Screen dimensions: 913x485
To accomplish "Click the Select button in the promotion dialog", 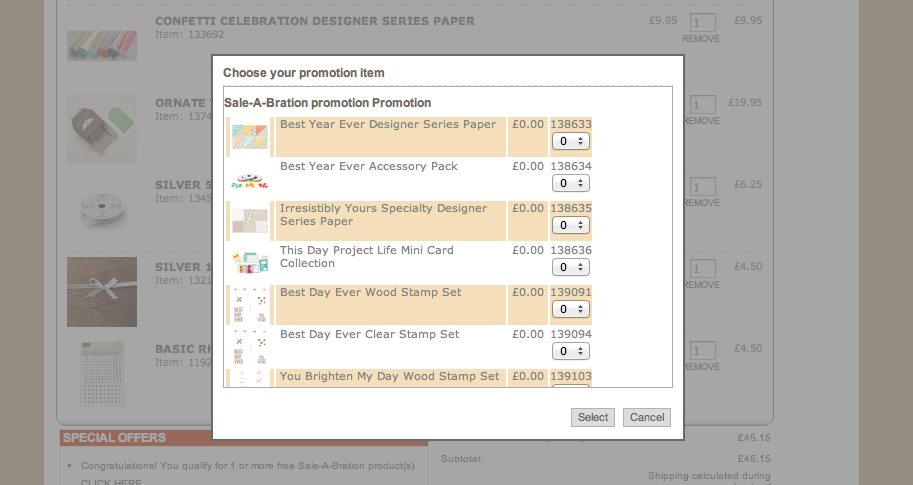I will click(593, 417).
